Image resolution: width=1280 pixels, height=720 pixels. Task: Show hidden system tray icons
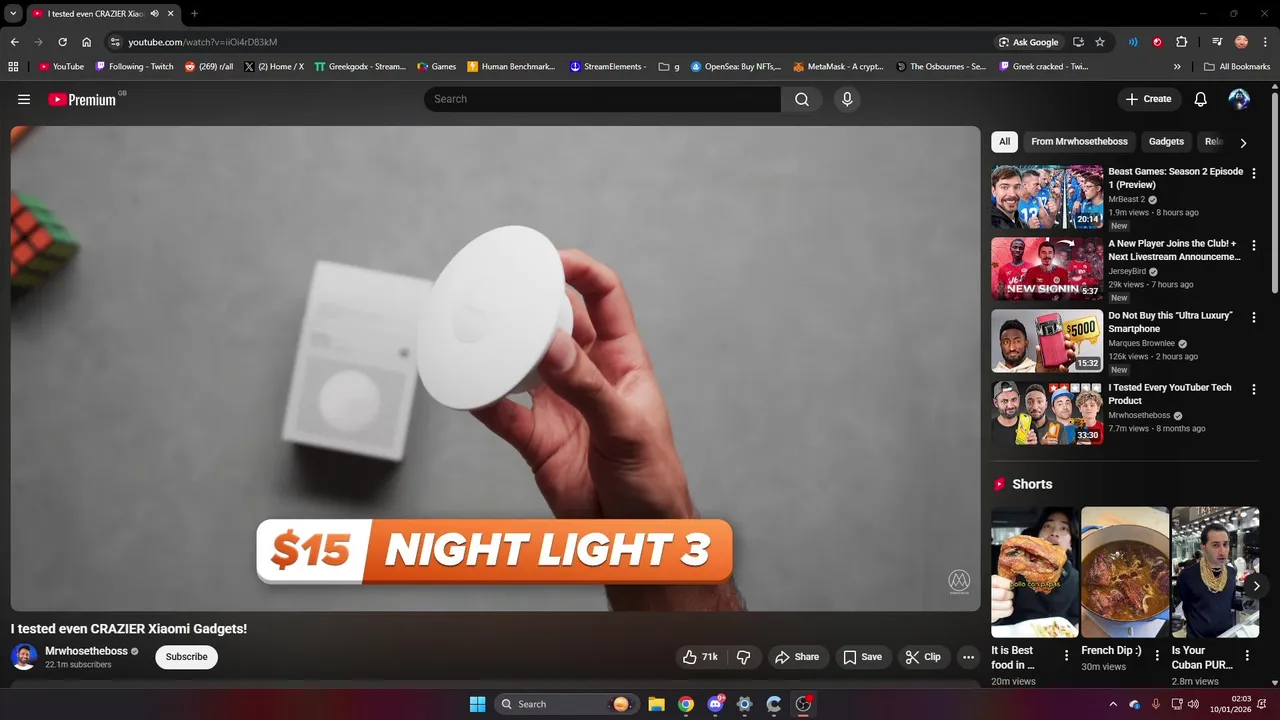click(1113, 704)
